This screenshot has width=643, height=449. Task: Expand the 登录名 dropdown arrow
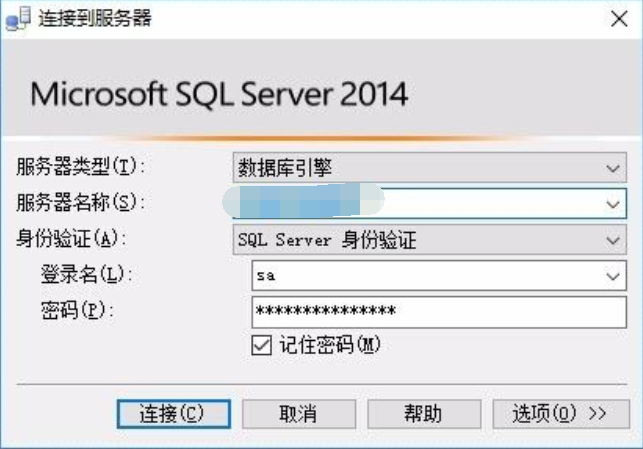(613, 276)
